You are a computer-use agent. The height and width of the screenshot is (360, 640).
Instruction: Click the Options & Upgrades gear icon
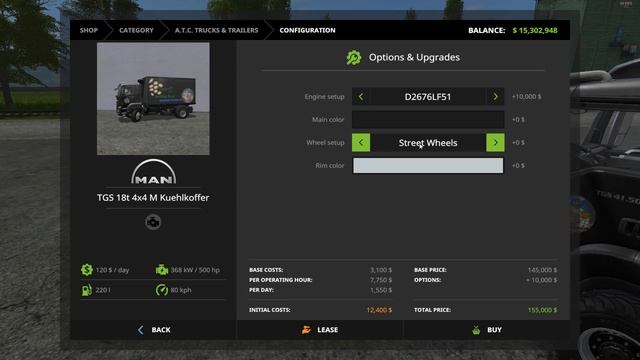click(x=353, y=58)
